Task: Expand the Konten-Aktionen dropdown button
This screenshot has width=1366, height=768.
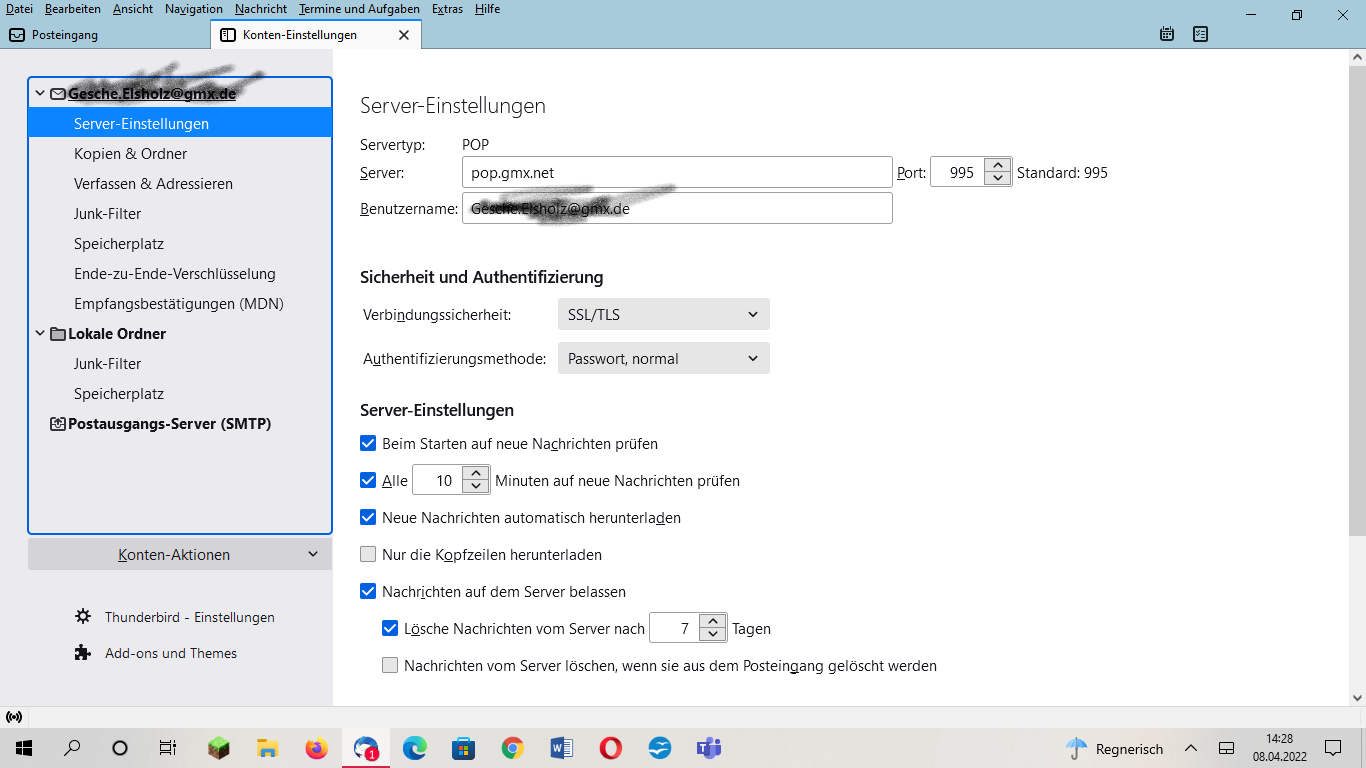Action: pos(180,555)
